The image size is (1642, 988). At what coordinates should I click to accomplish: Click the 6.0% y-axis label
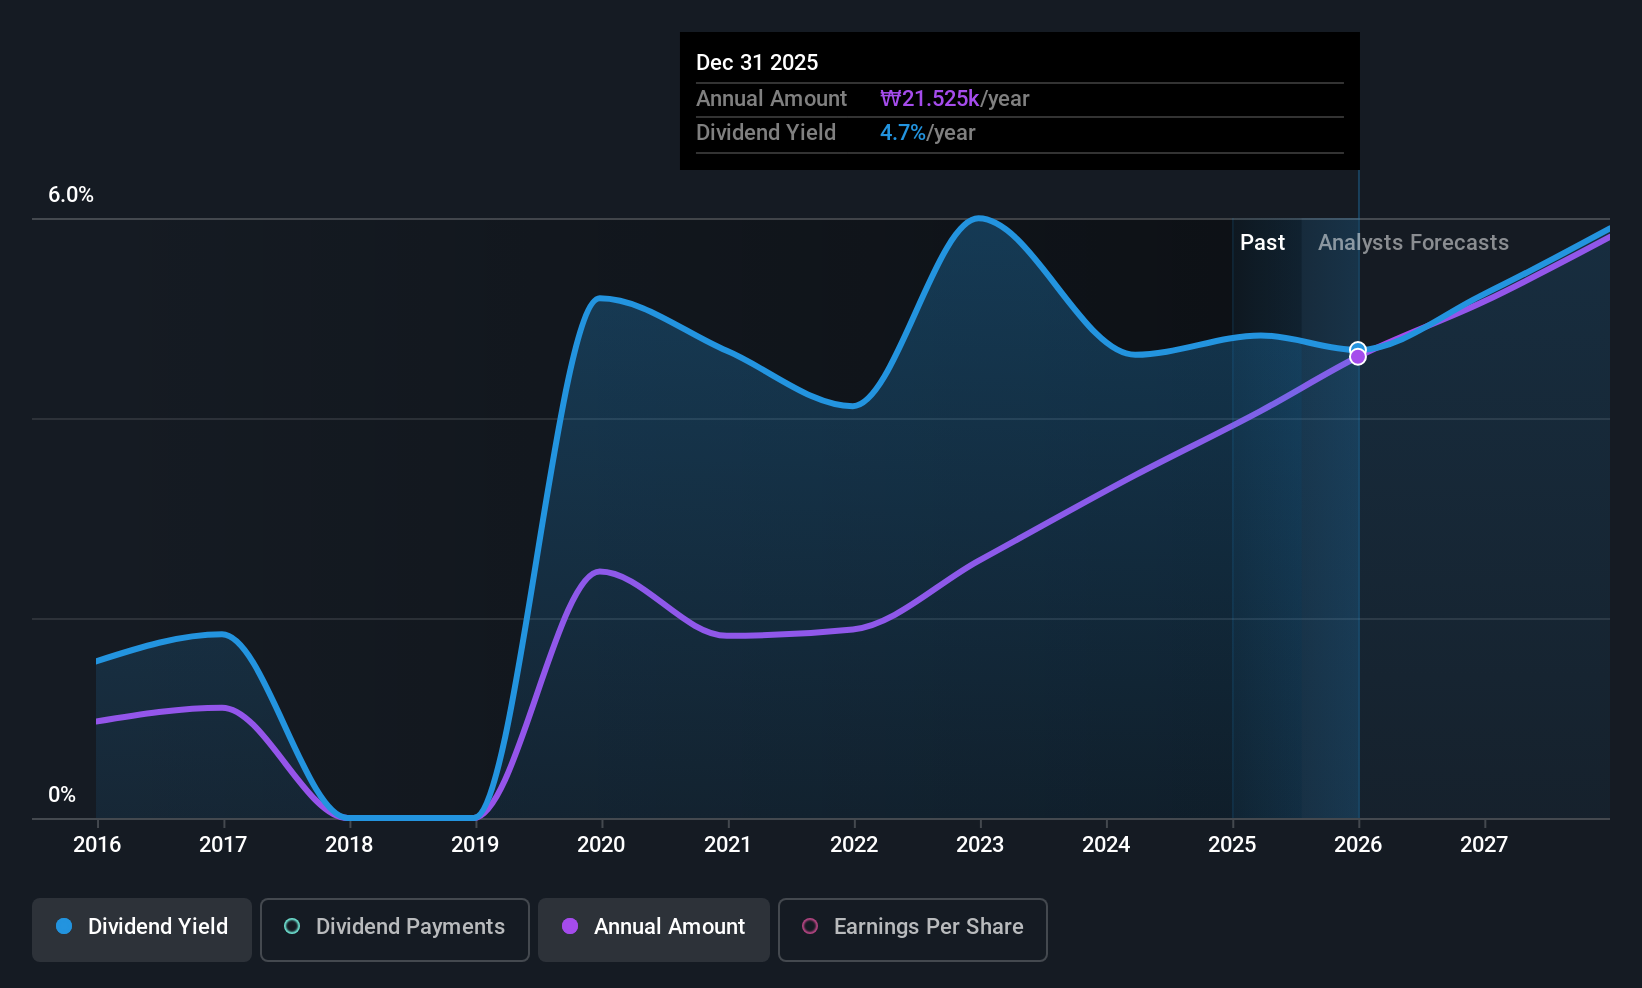pyautogui.click(x=71, y=195)
